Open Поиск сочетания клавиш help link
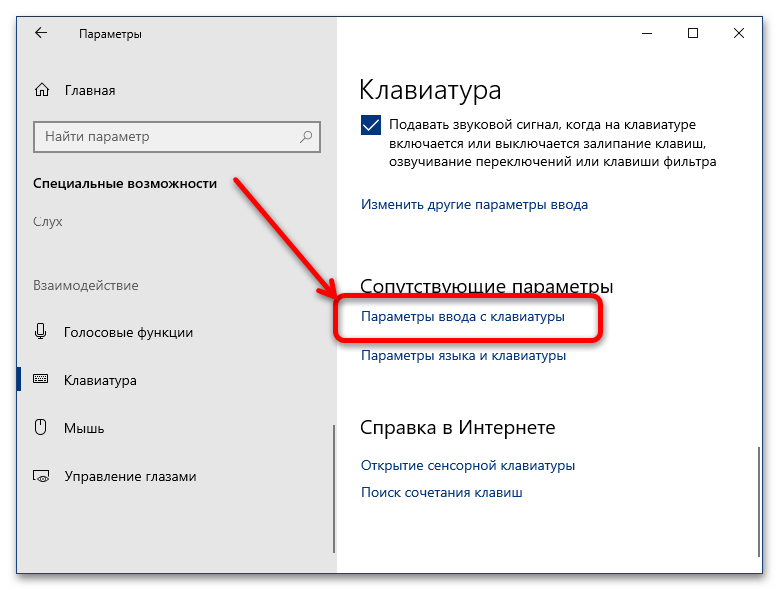779x590 pixels. click(x=441, y=492)
